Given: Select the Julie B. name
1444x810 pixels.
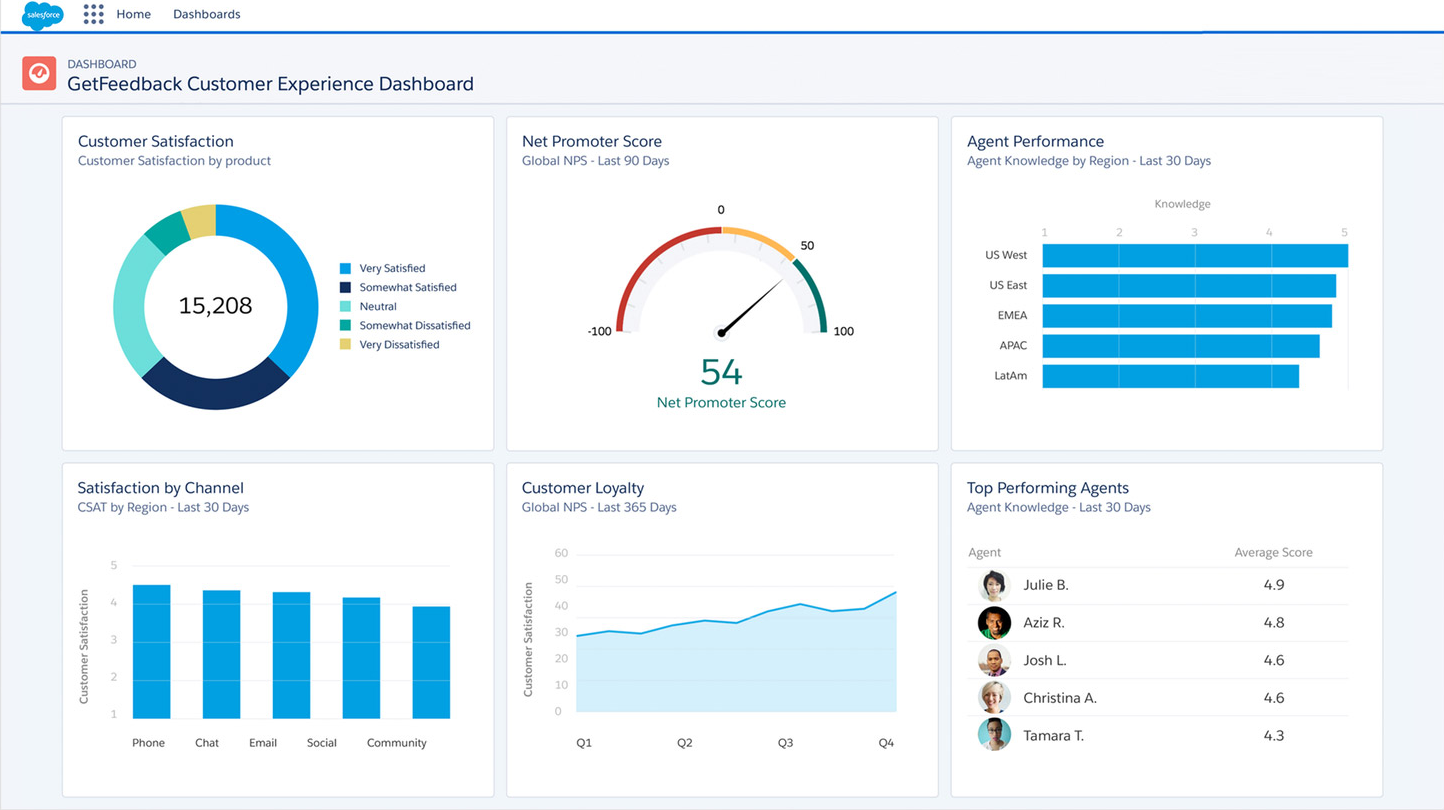Looking at the screenshot, I should (1046, 585).
